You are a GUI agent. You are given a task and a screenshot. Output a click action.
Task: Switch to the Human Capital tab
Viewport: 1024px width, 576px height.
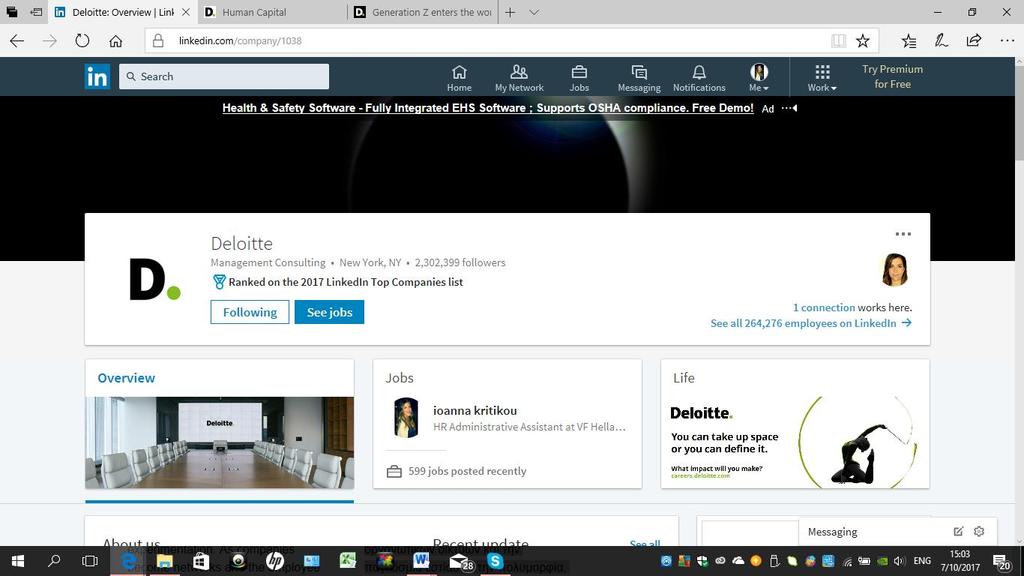[x=272, y=12]
